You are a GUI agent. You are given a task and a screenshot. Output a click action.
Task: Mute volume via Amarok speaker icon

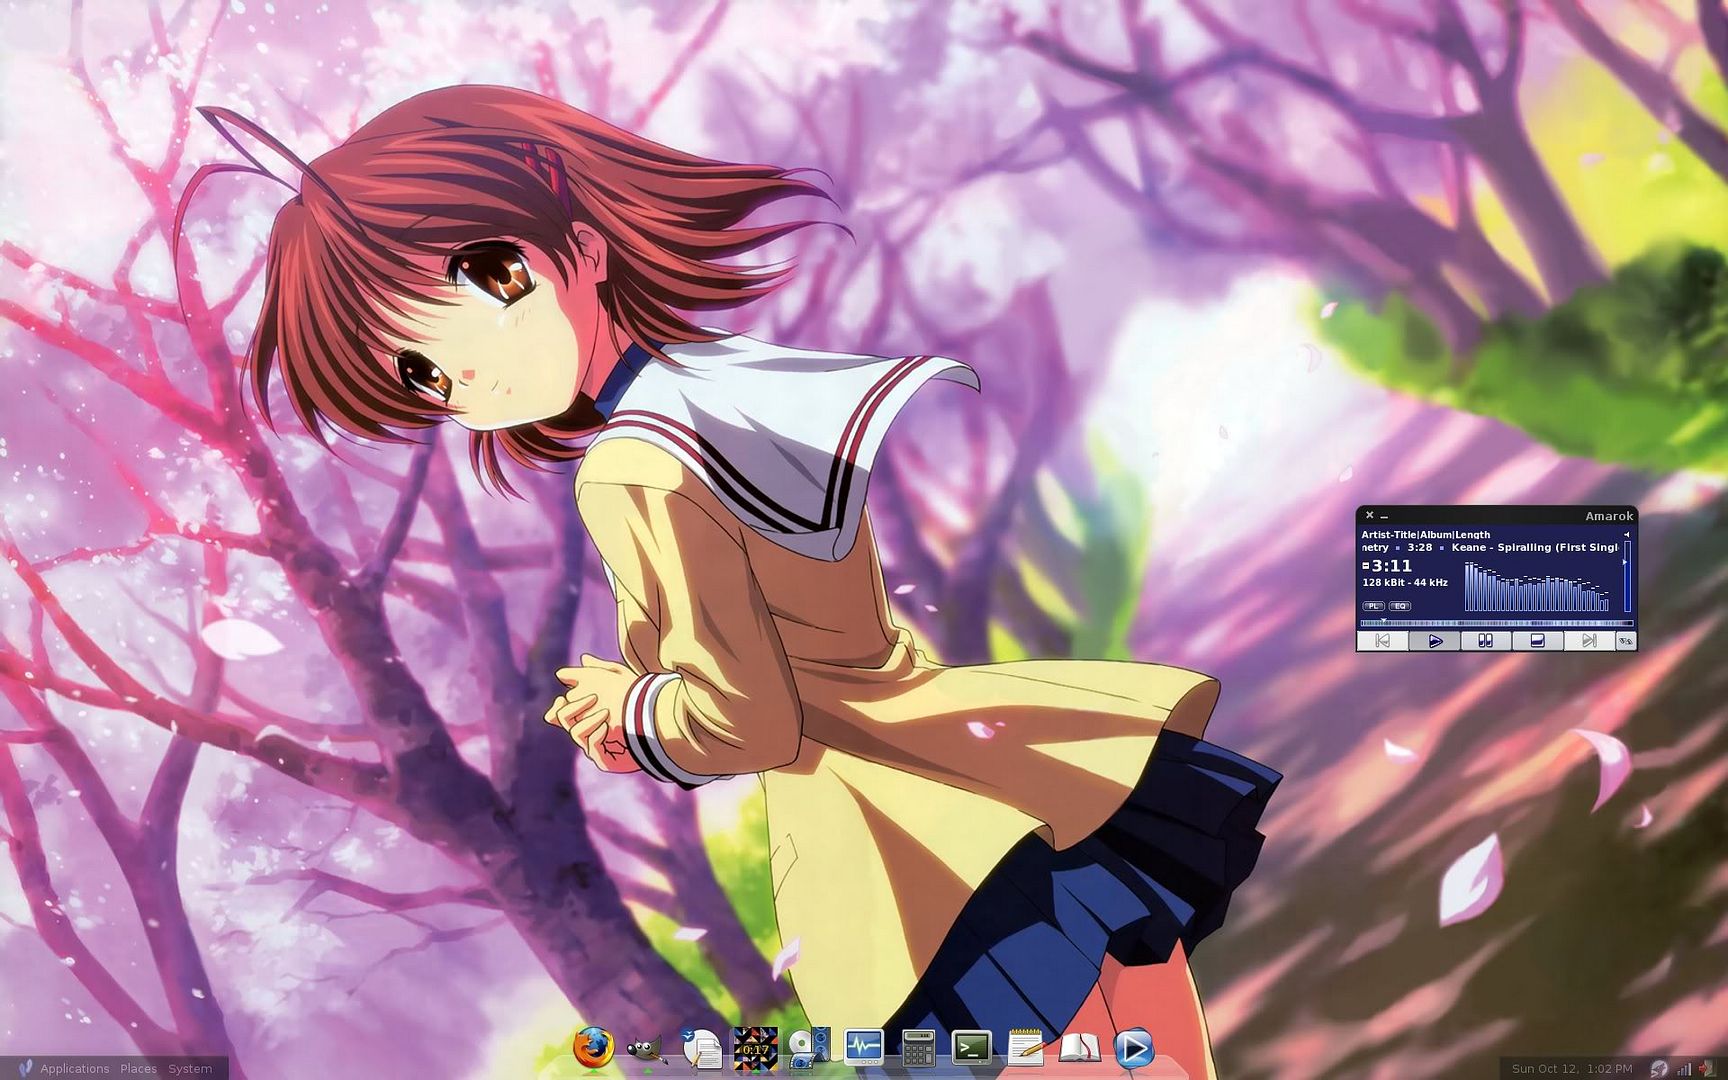point(1627,535)
